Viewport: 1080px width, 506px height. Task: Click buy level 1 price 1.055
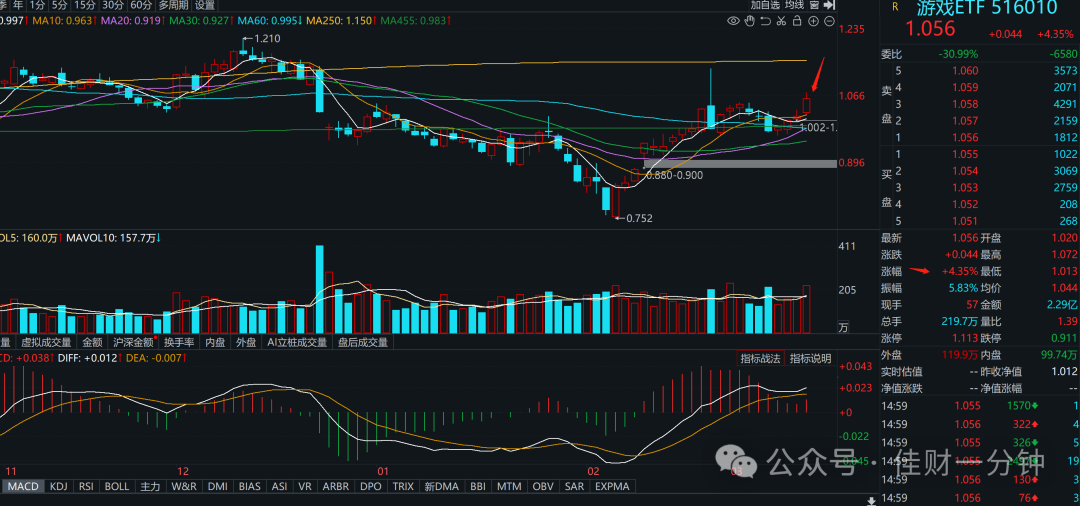click(966, 154)
